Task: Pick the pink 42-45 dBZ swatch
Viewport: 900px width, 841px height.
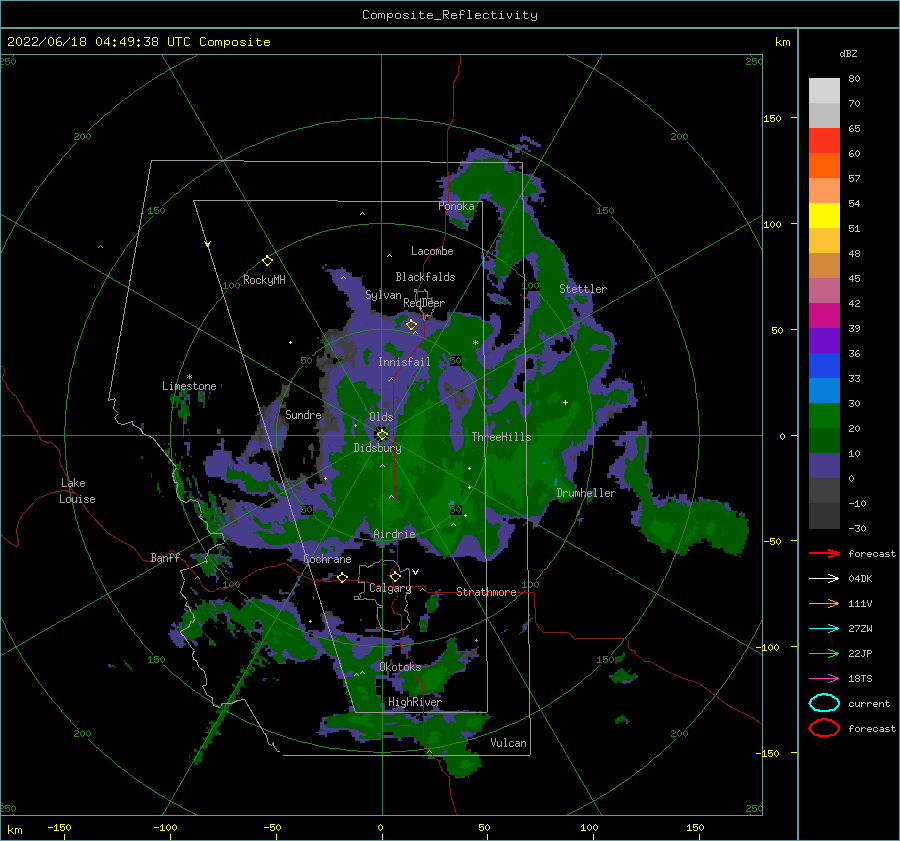Action: click(824, 290)
